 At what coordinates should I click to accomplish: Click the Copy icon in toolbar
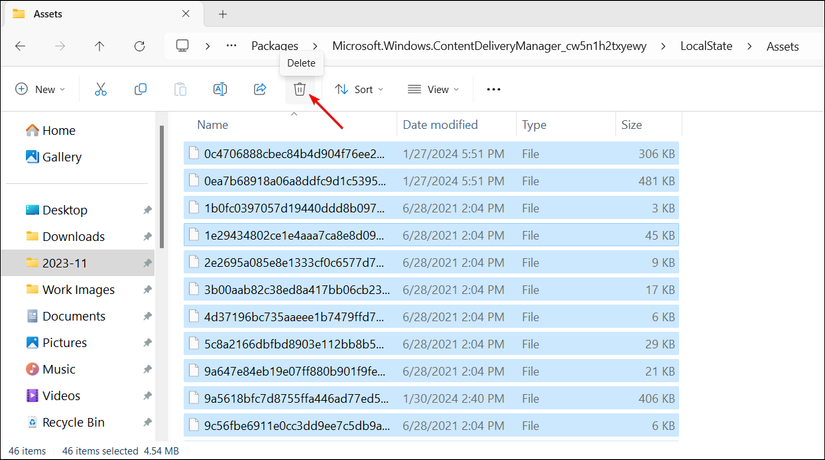(x=140, y=89)
